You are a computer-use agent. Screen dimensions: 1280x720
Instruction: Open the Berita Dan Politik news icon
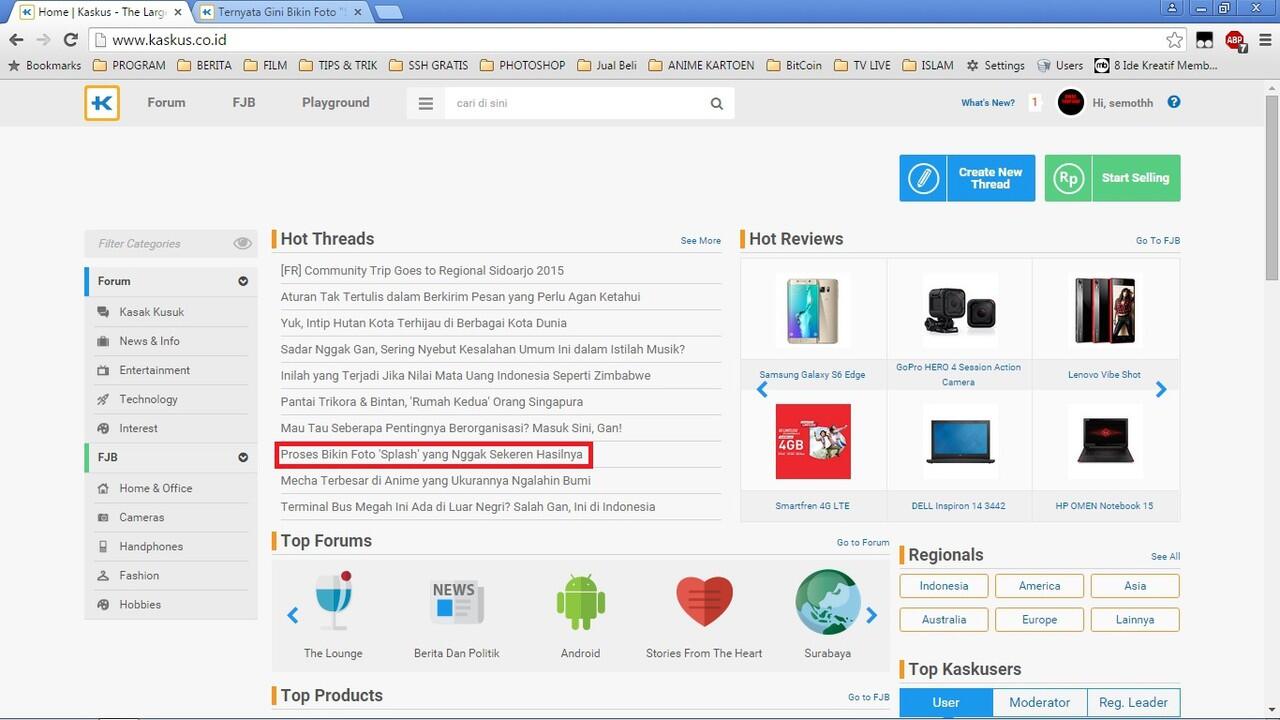[x=457, y=603]
